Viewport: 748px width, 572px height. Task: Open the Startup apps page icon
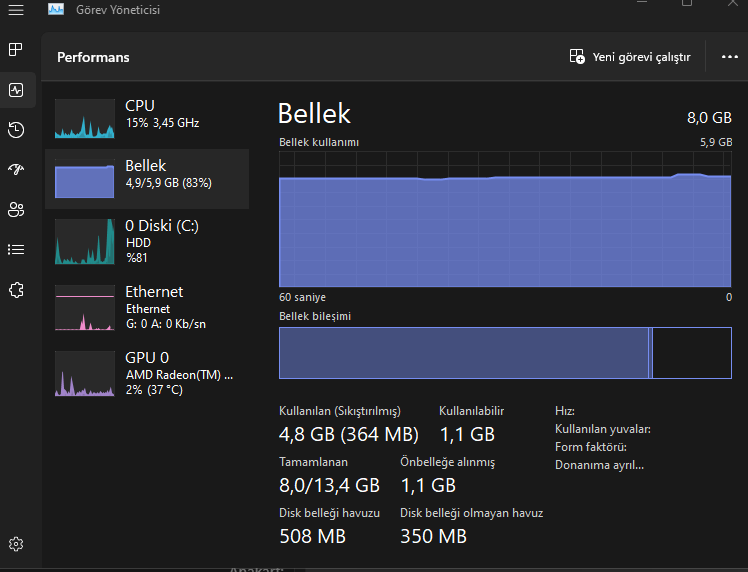(x=16, y=169)
